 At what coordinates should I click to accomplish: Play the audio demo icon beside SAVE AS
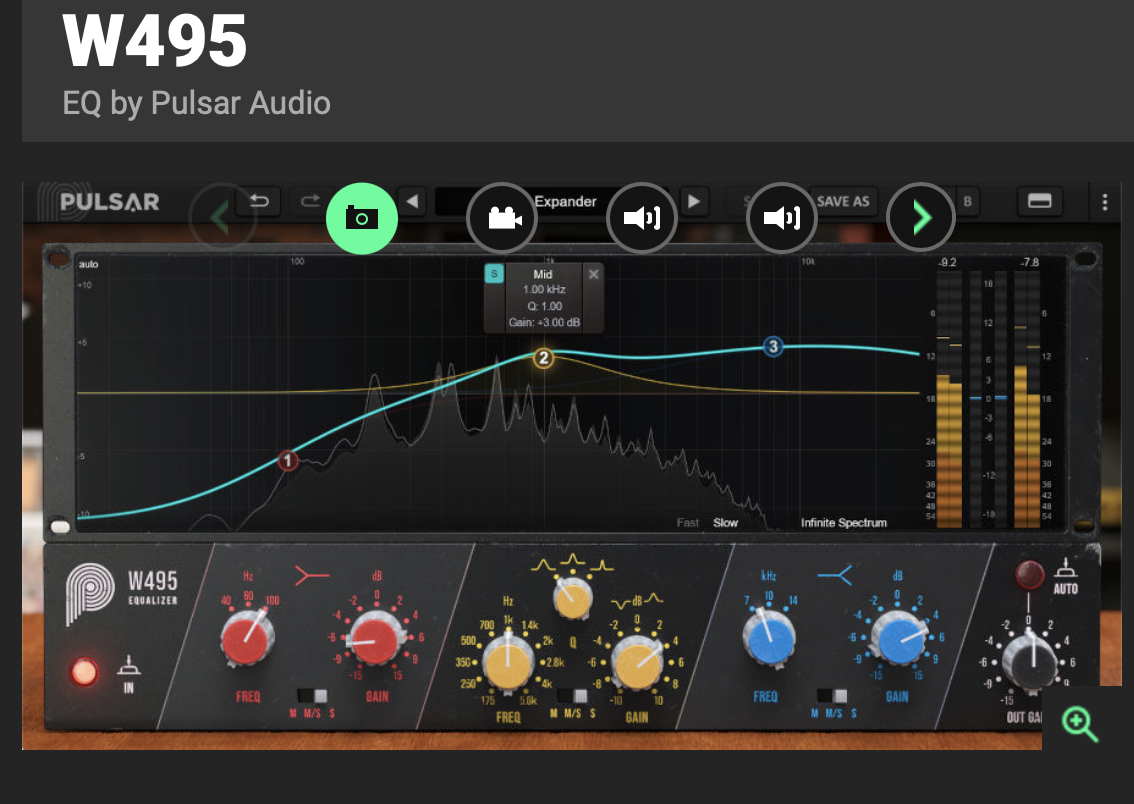pyautogui.click(x=782, y=218)
